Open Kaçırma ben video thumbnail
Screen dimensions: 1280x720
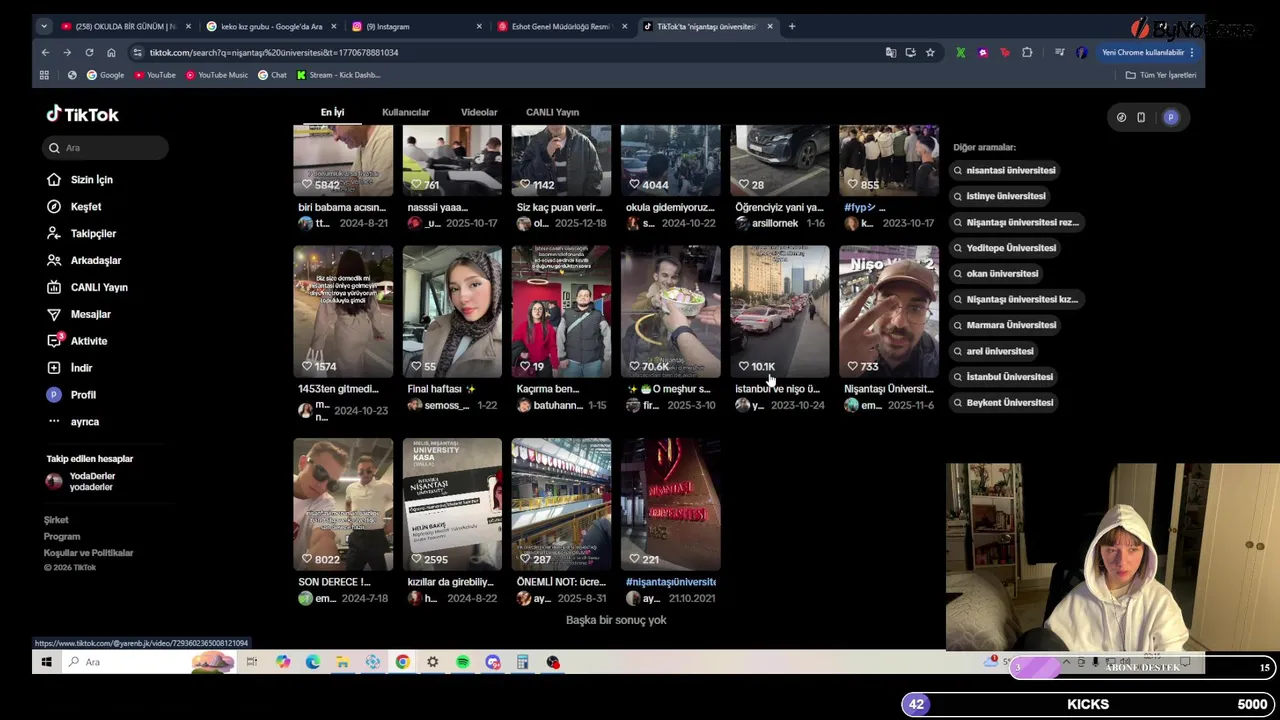pos(561,311)
